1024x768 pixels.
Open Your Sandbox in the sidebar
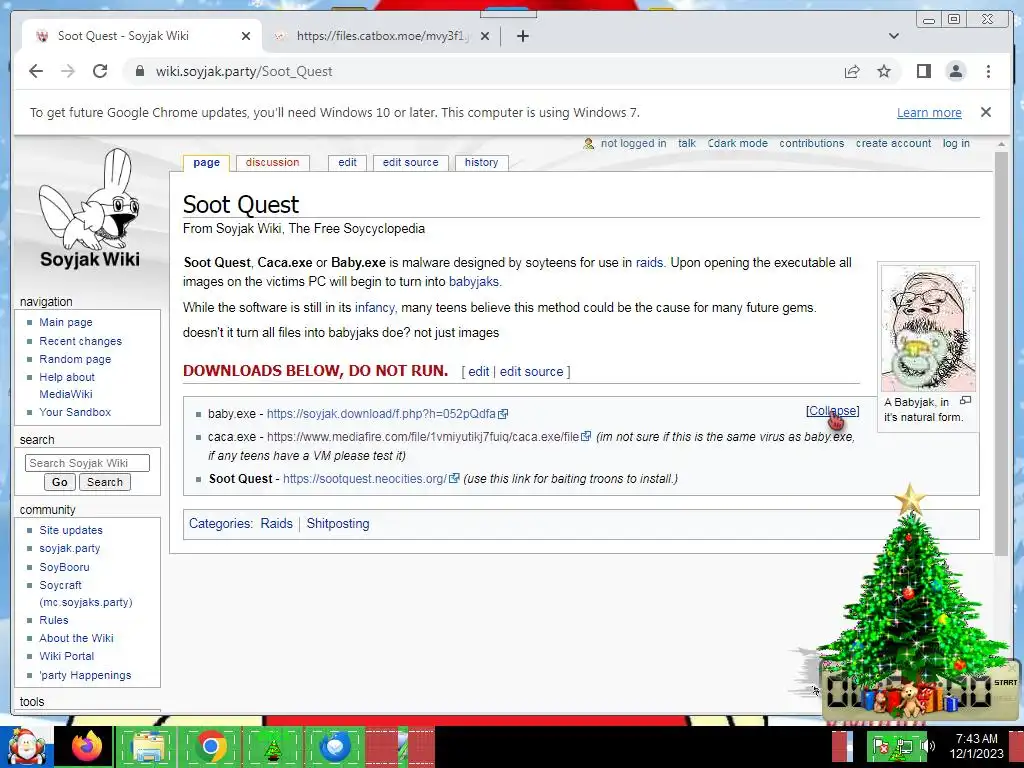(x=75, y=412)
